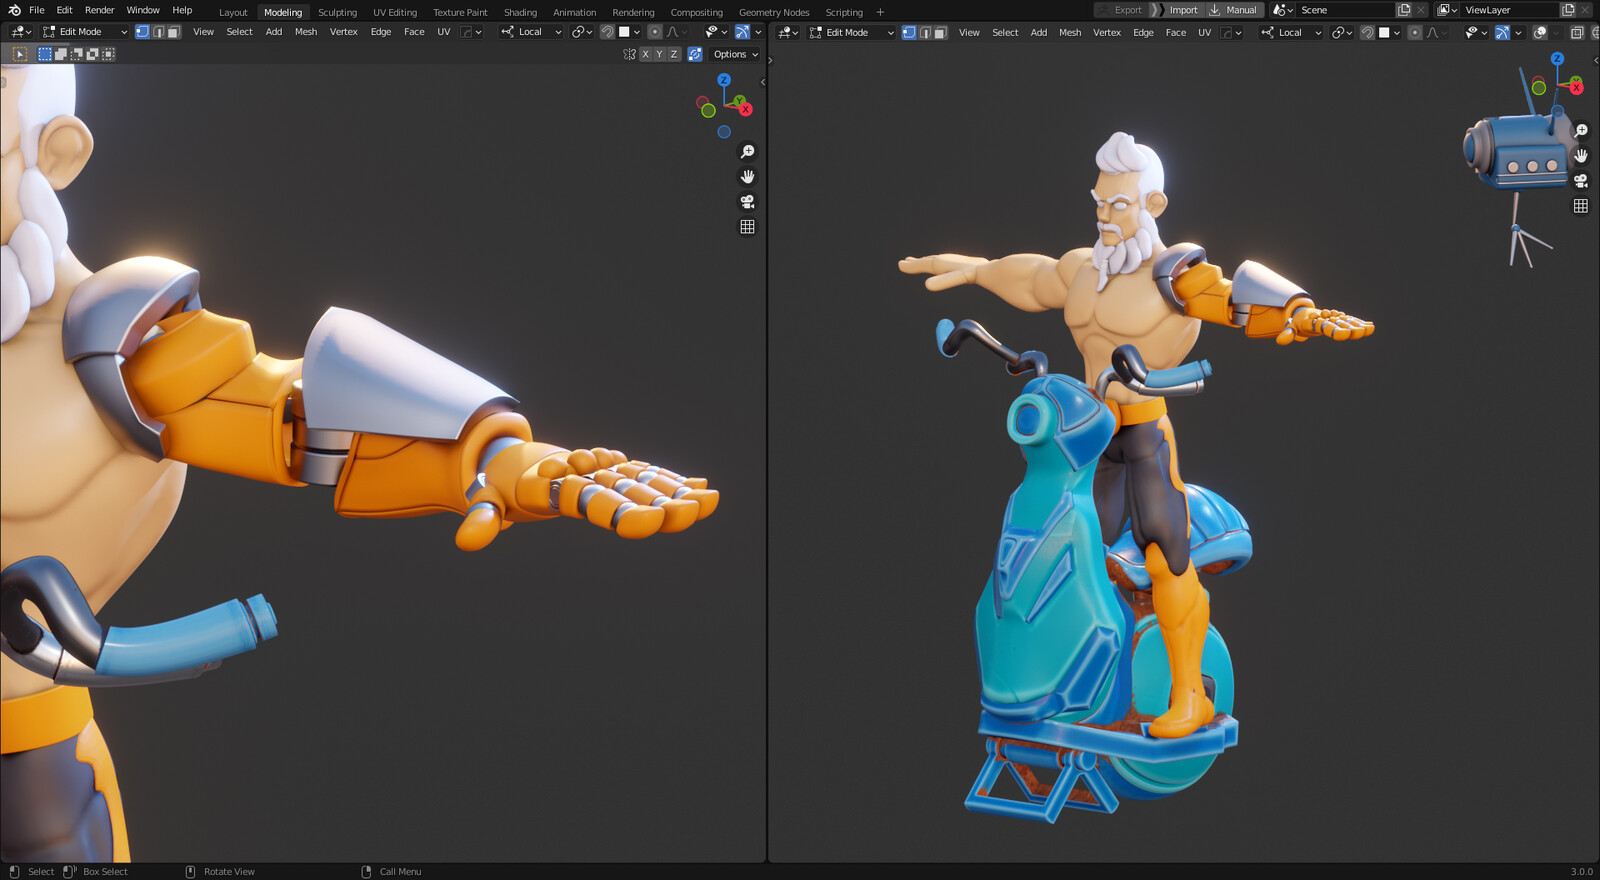This screenshot has width=1600, height=880.
Task: Open normals dropdown next to UV in left viewport
Action: coord(471,32)
